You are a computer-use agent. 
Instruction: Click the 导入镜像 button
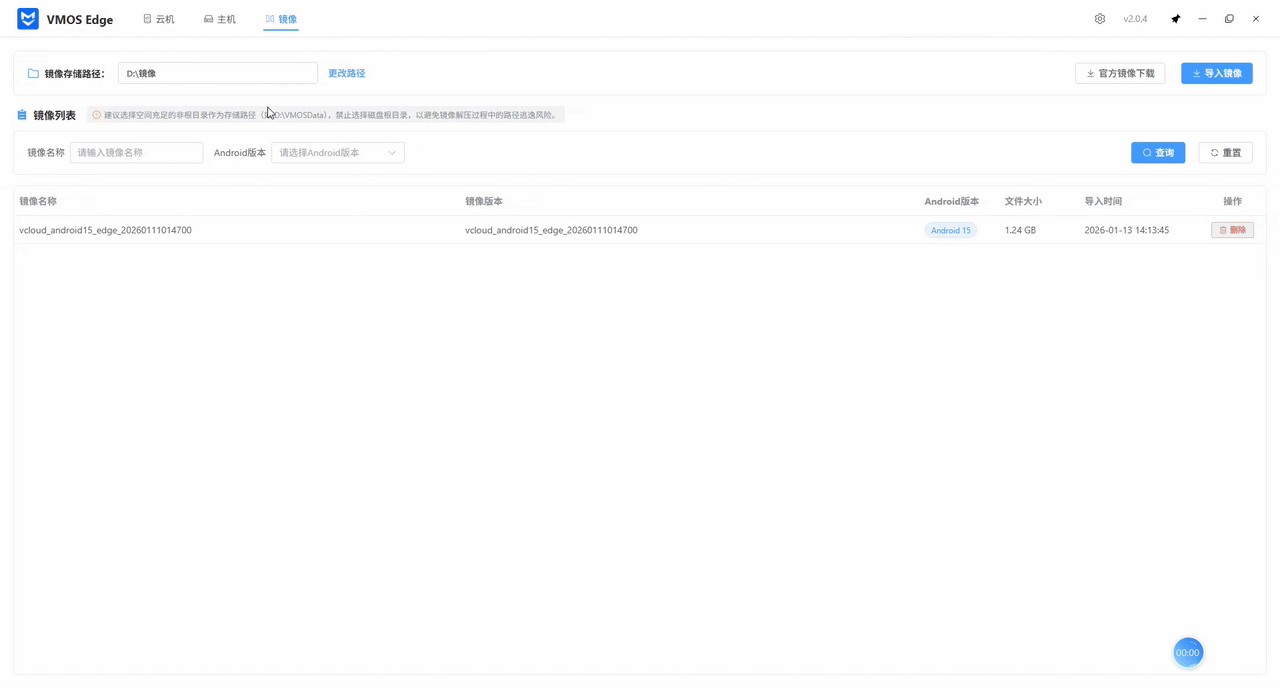click(1216, 73)
